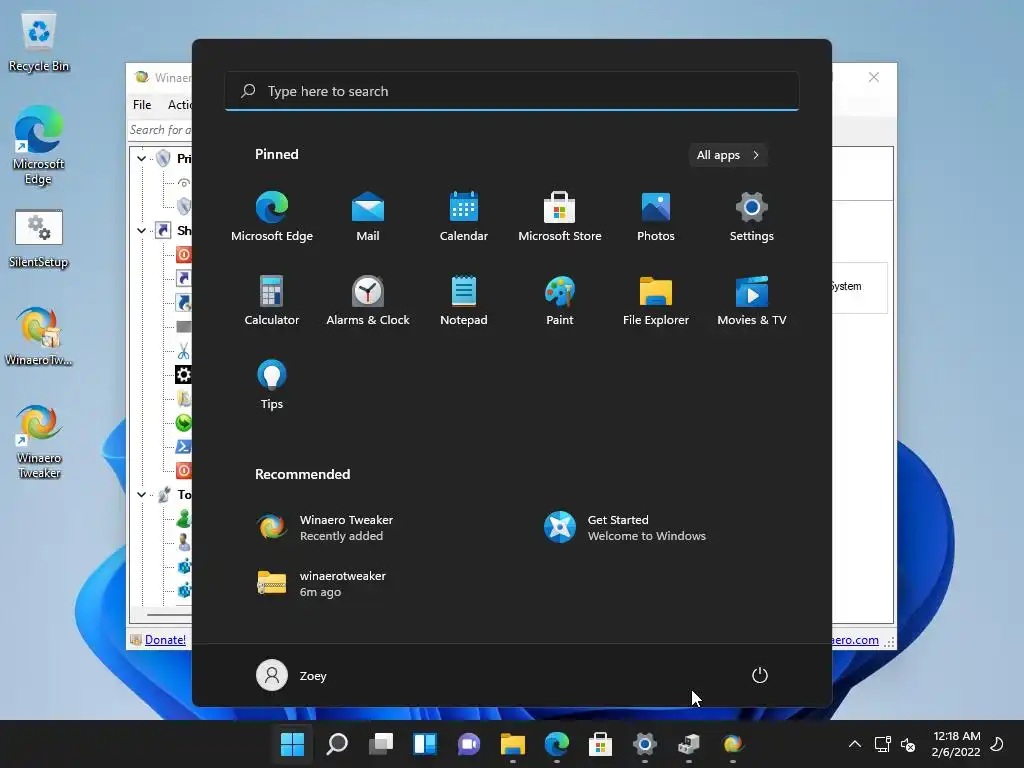Click the winaero.com link in status bar
This screenshot has height=768, width=1024.
pyautogui.click(x=856, y=640)
